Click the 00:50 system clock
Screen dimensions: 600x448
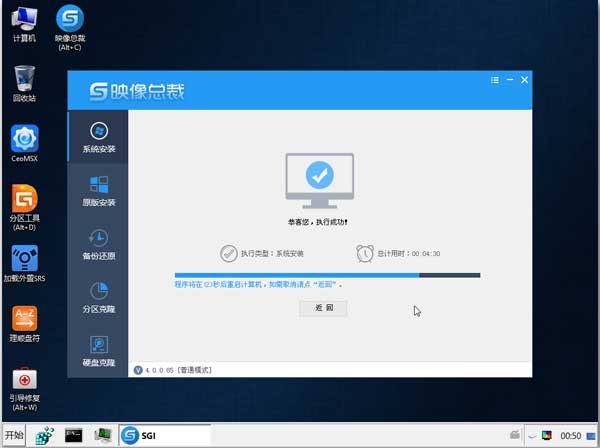(571, 436)
